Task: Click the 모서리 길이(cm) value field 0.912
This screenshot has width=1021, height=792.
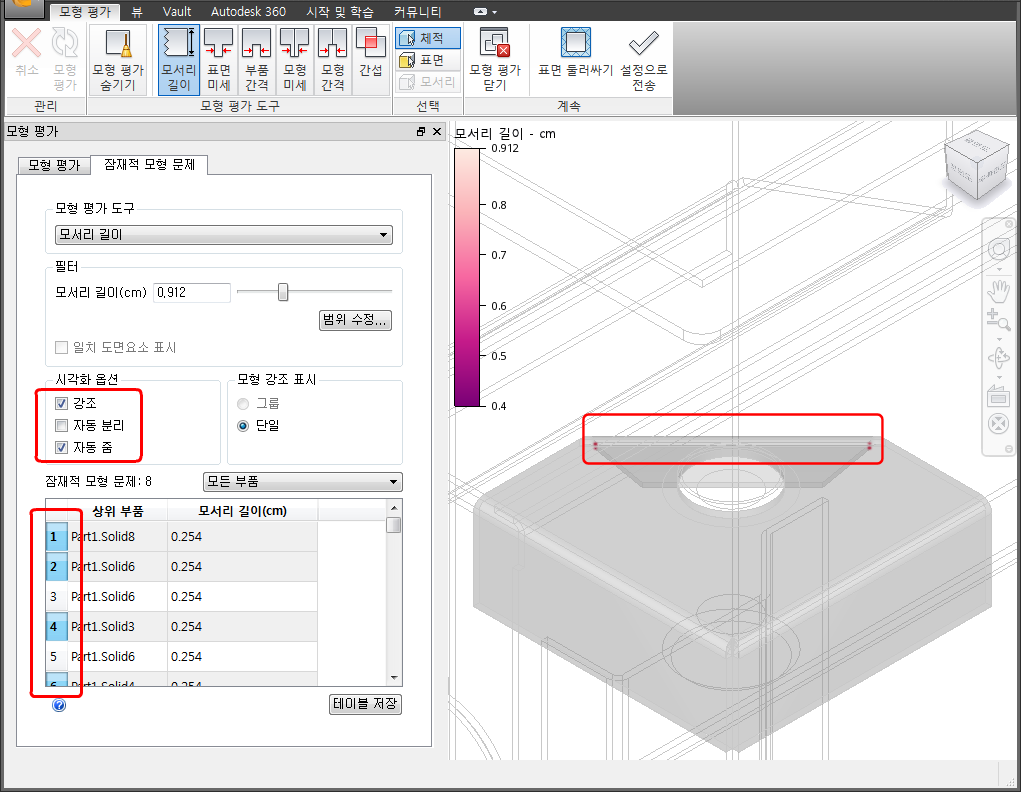Action: [x=192, y=292]
